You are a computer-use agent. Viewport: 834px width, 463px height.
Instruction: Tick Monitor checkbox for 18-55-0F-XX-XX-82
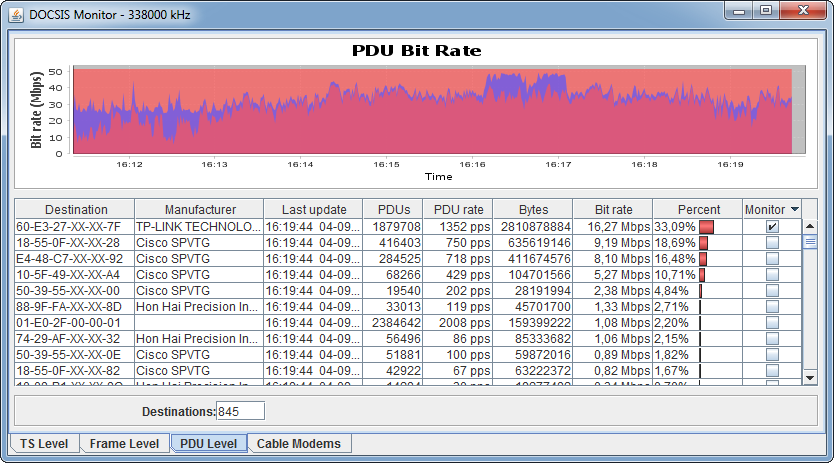coord(772,370)
